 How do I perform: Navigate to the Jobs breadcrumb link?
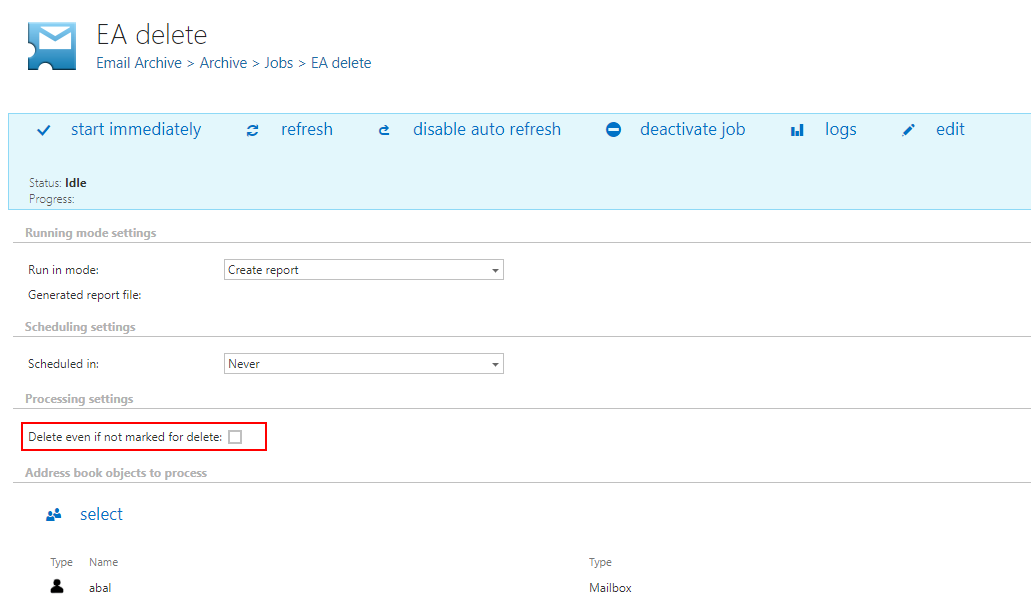[279, 62]
